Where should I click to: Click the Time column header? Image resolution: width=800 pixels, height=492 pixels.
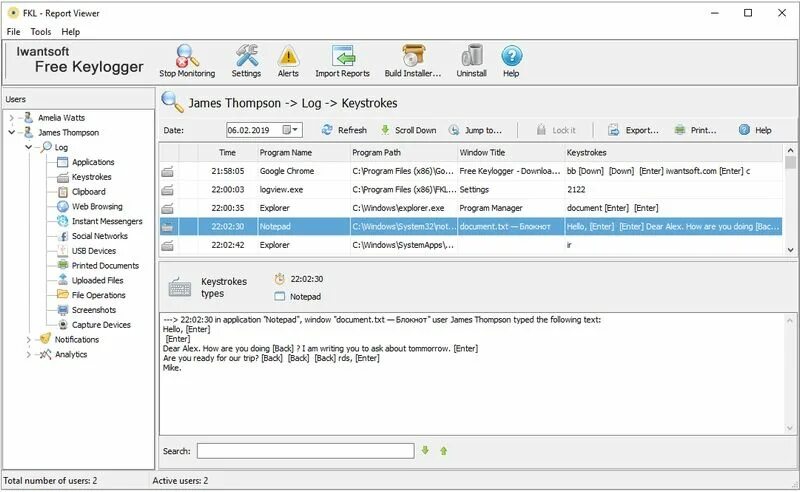pyautogui.click(x=227, y=153)
